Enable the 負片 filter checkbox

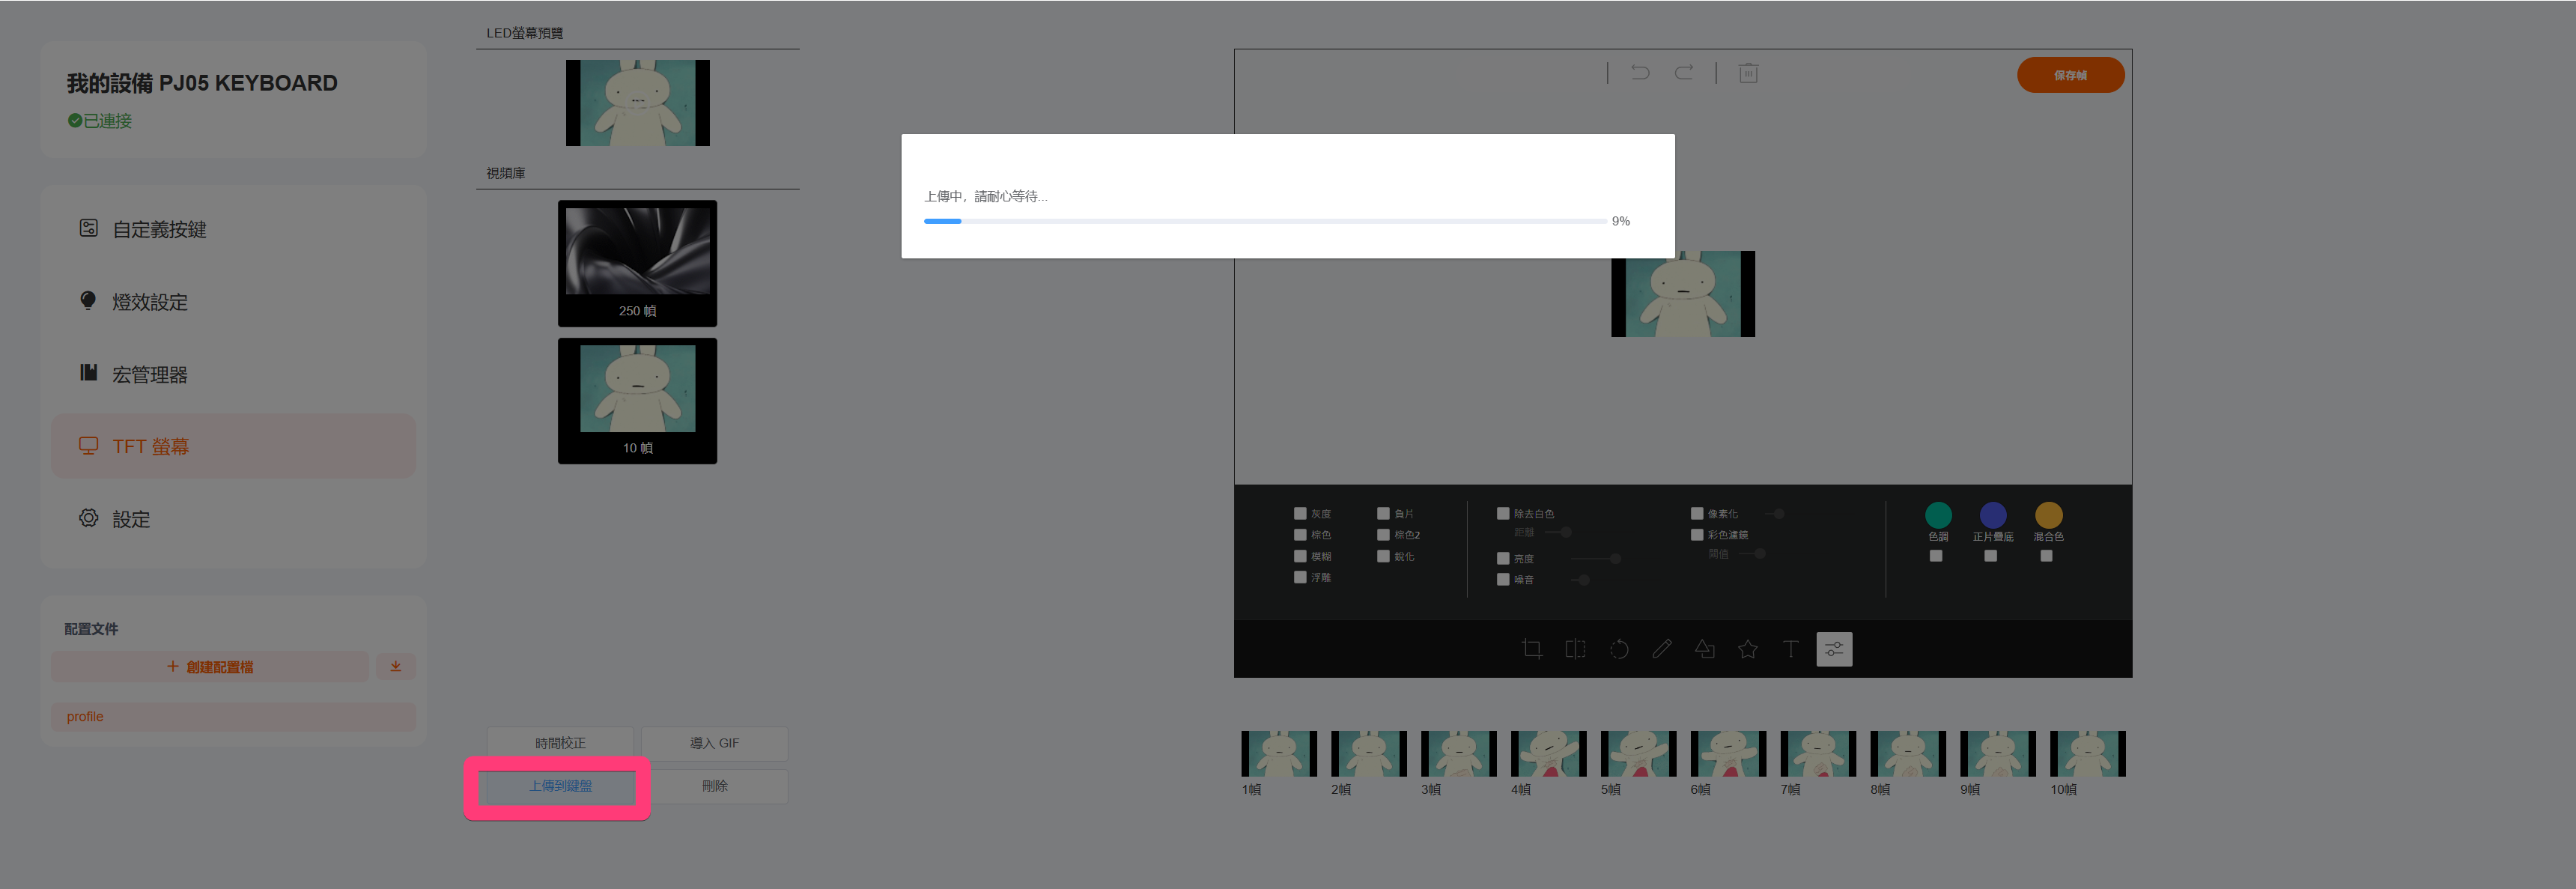[1383, 514]
